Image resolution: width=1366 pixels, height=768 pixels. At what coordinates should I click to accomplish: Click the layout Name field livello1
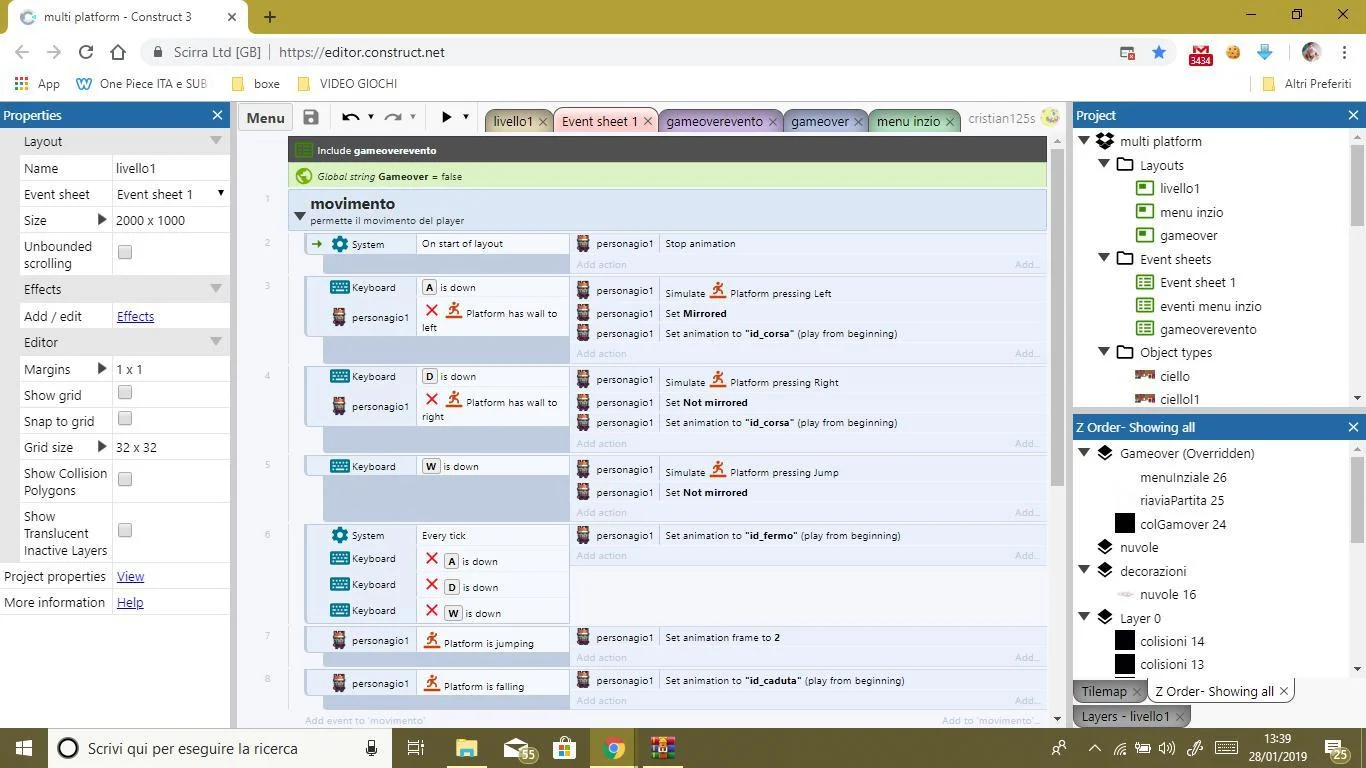[170, 168]
